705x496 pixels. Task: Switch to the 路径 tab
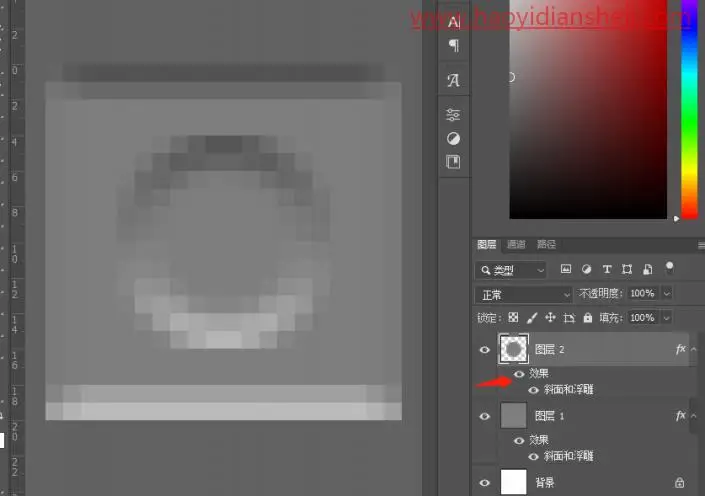click(x=546, y=244)
